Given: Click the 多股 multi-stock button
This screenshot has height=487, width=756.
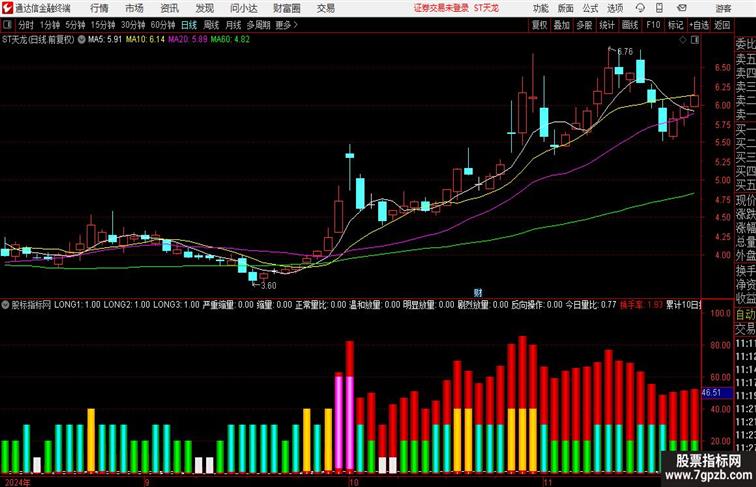Looking at the screenshot, I should [x=584, y=25].
